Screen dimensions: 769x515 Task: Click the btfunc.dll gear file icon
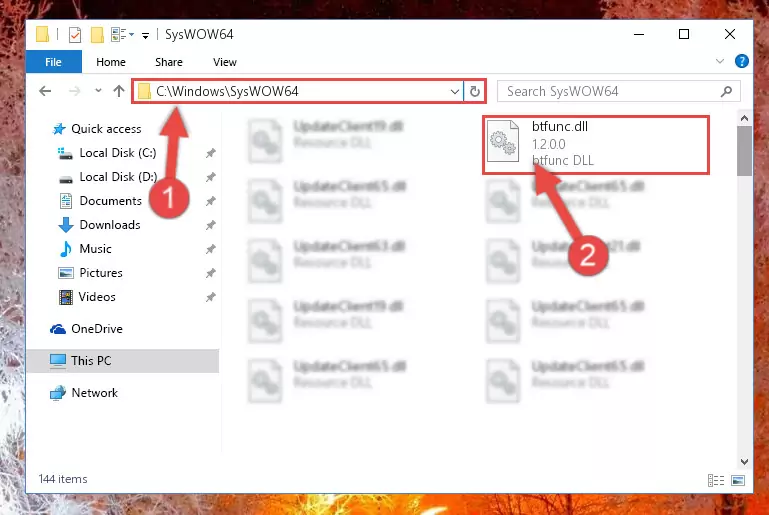click(503, 141)
